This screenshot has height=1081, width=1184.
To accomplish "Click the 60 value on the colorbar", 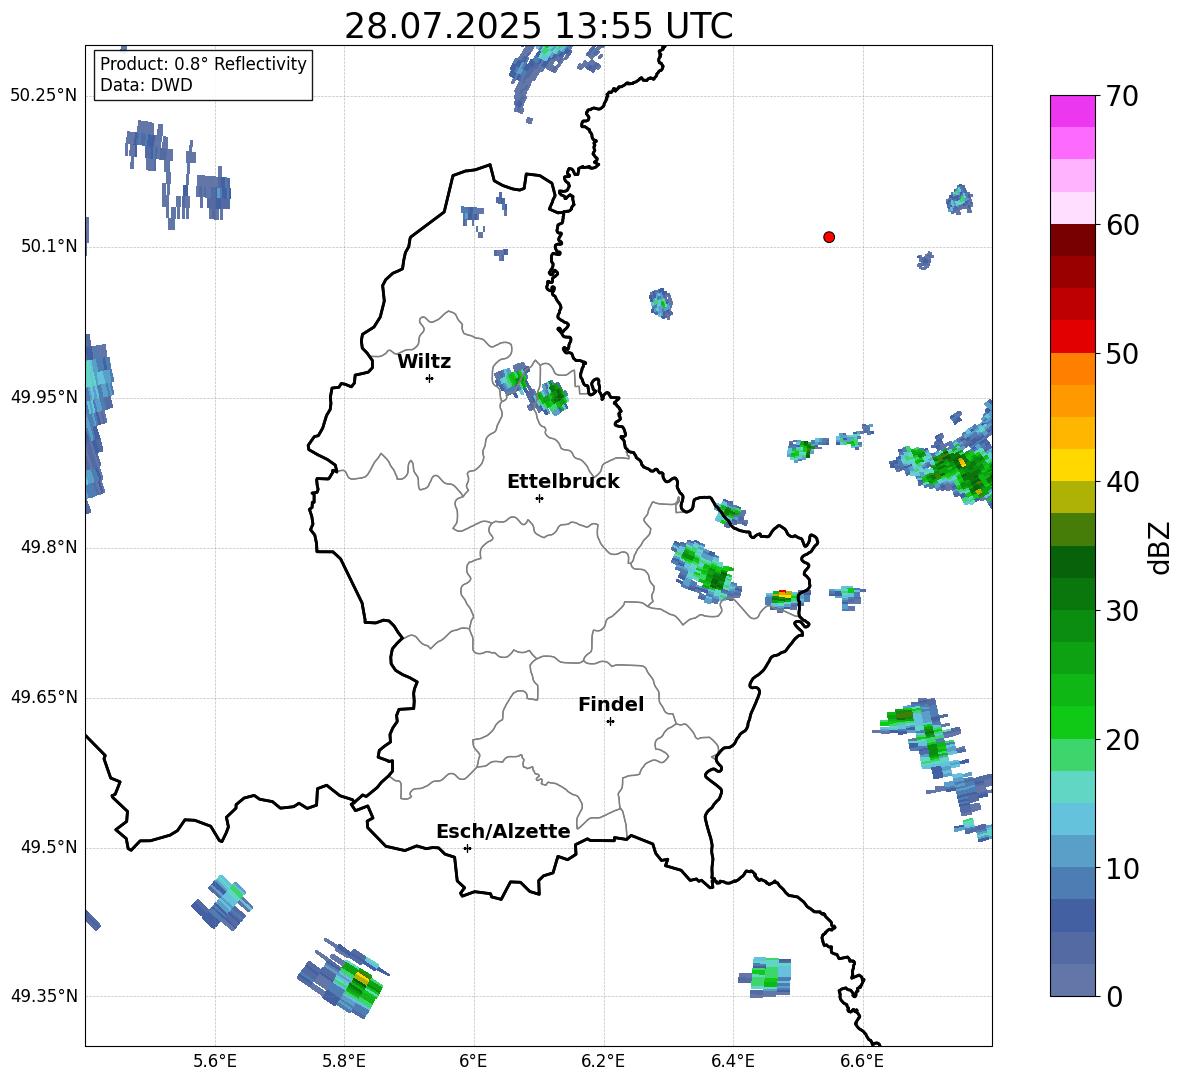I will (1122, 225).
